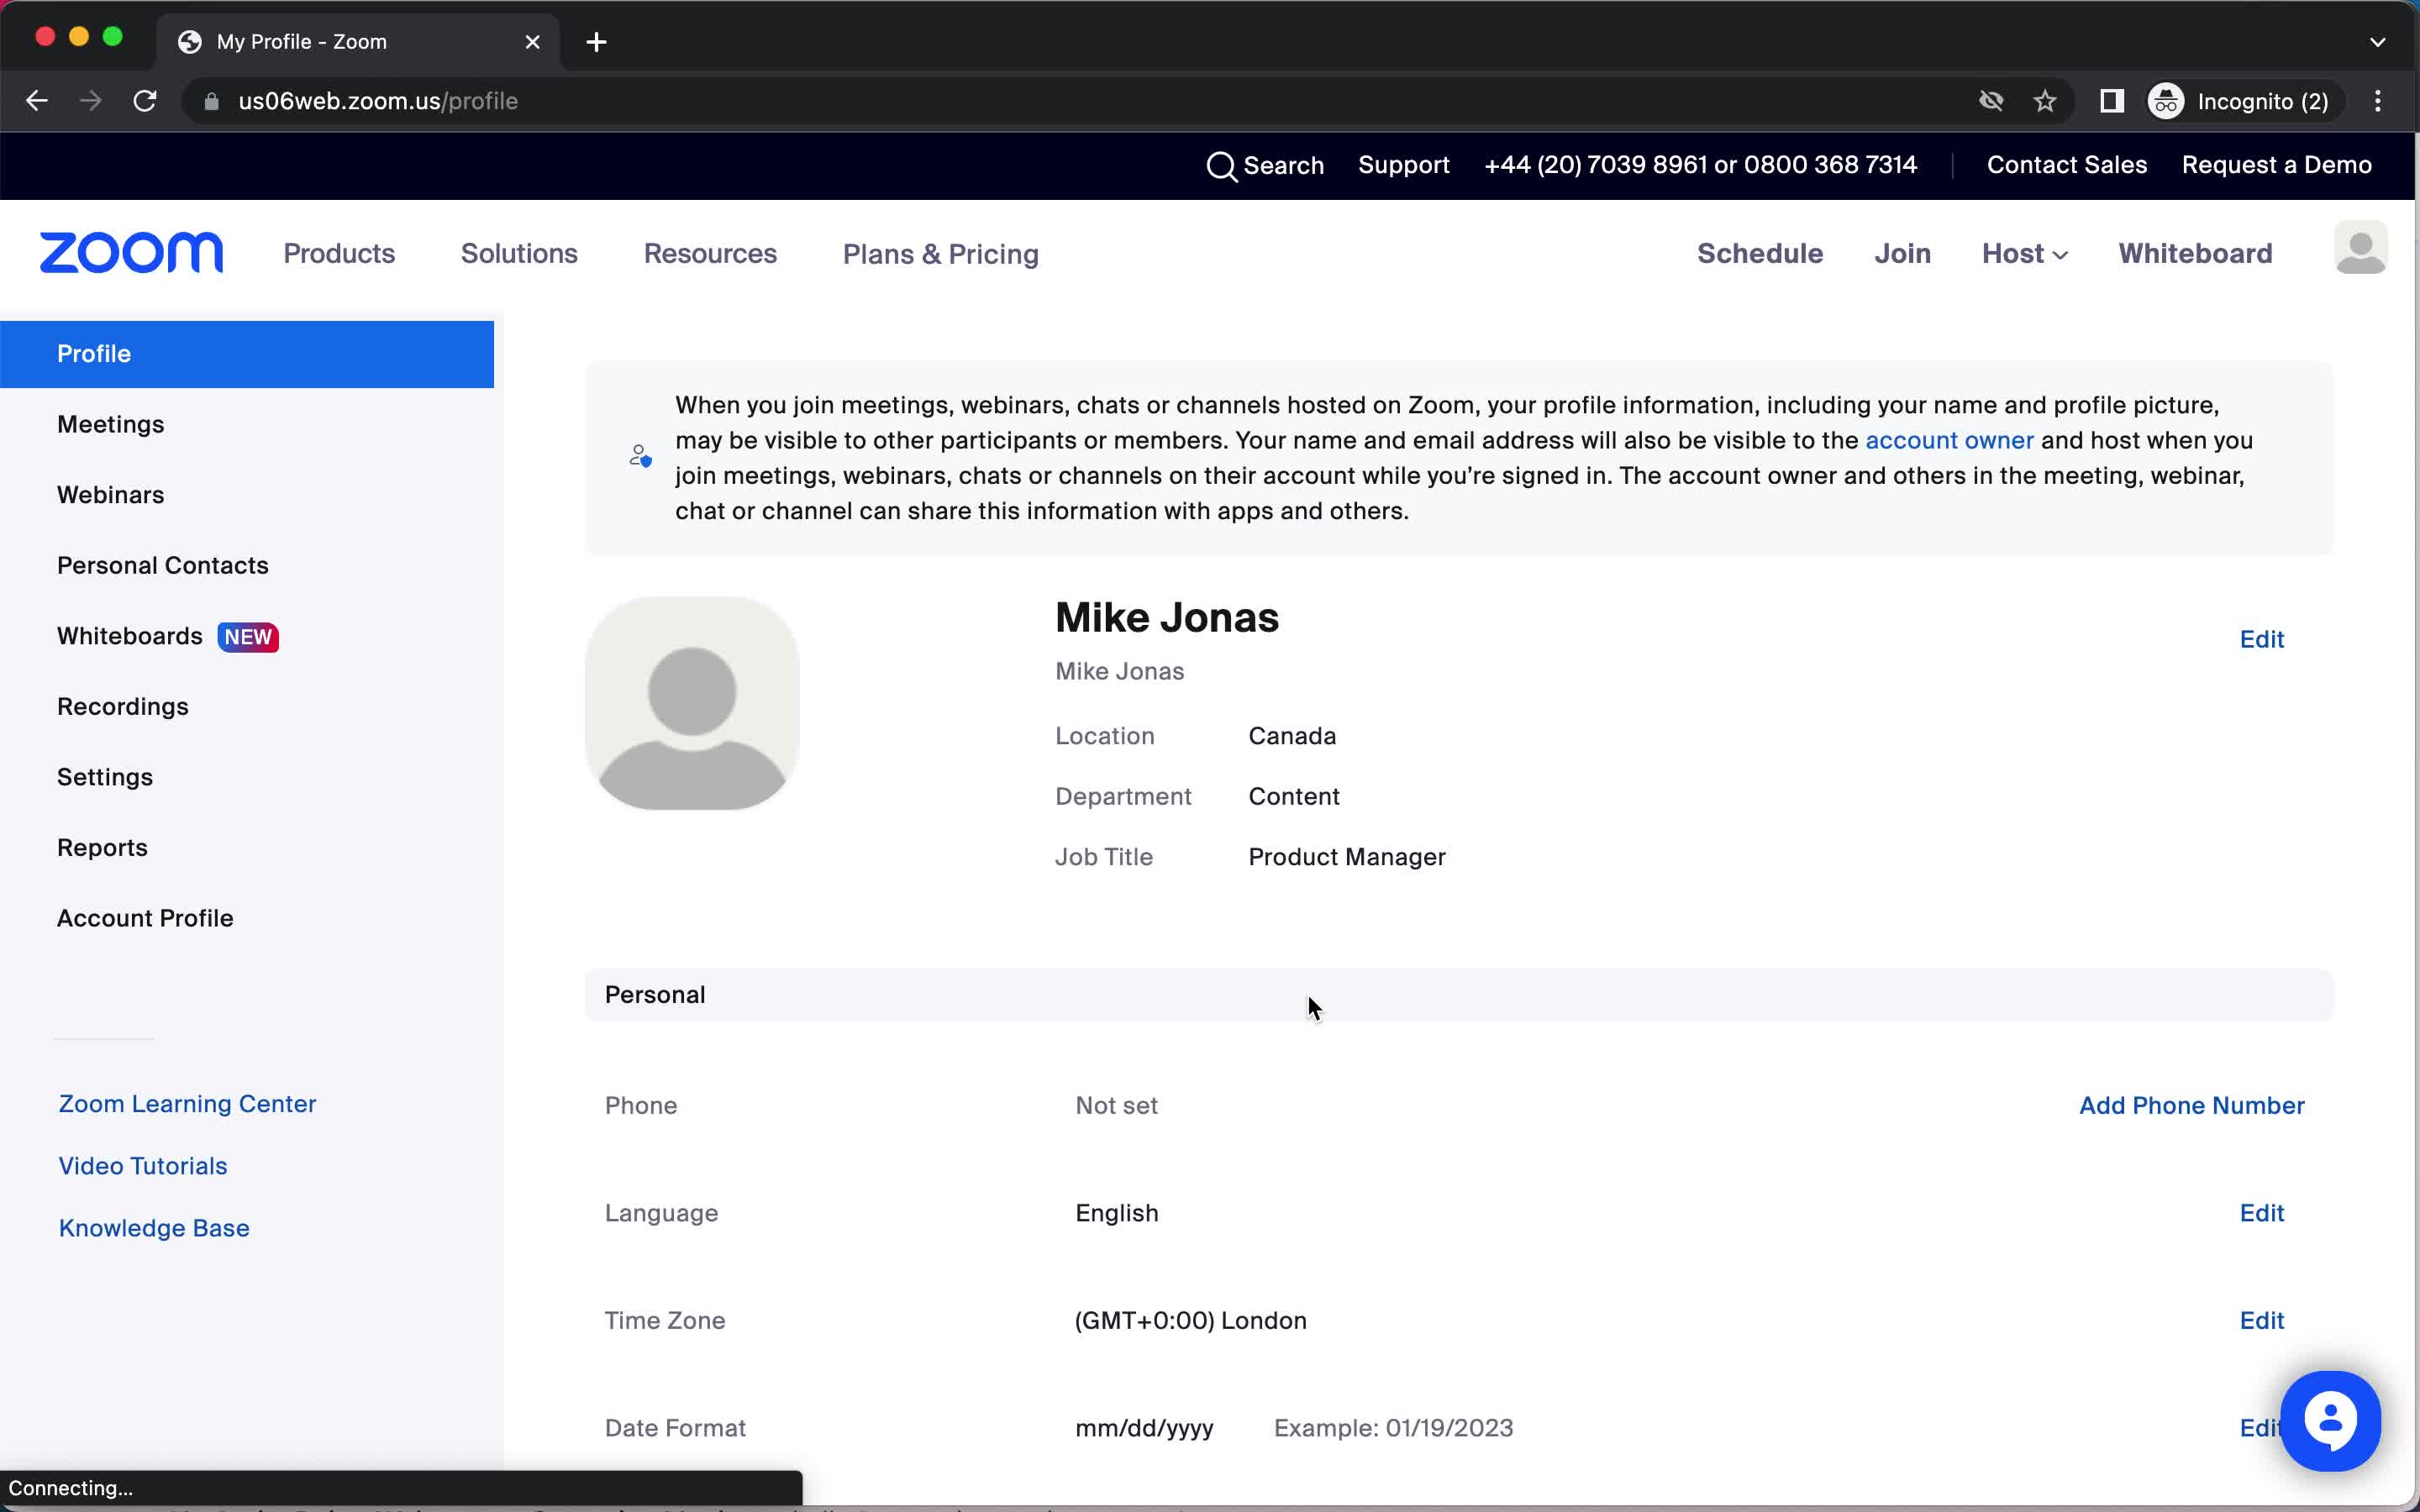Expand the tab search chevron
This screenshot has width=2420, height=1512.
[2378, 42]
